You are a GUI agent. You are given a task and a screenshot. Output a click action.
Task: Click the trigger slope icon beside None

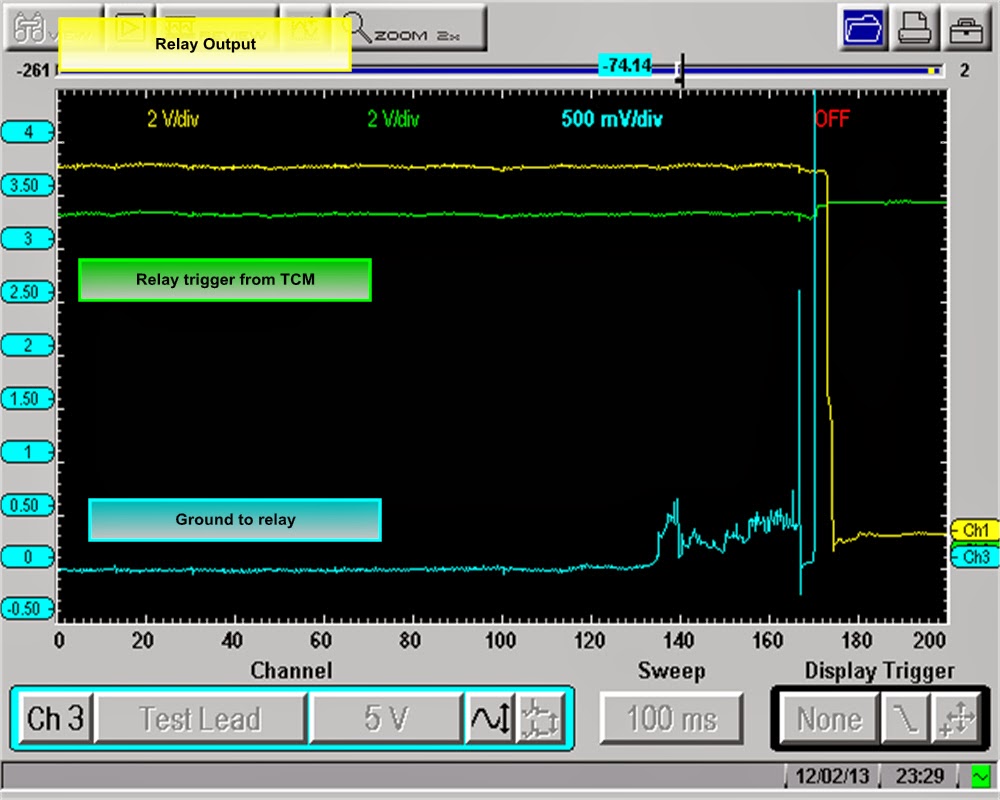(x=903, y=718)
